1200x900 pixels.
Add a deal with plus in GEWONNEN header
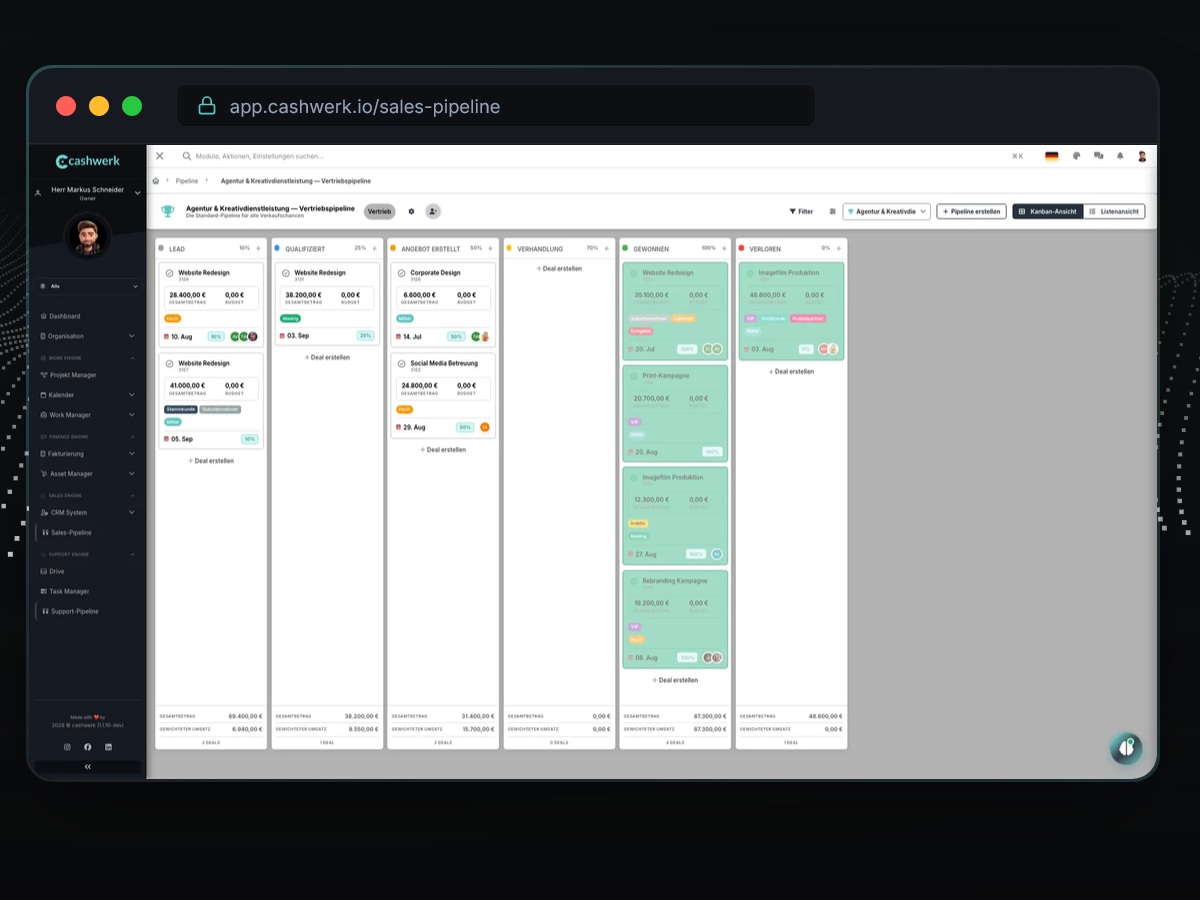pos(723,248)
